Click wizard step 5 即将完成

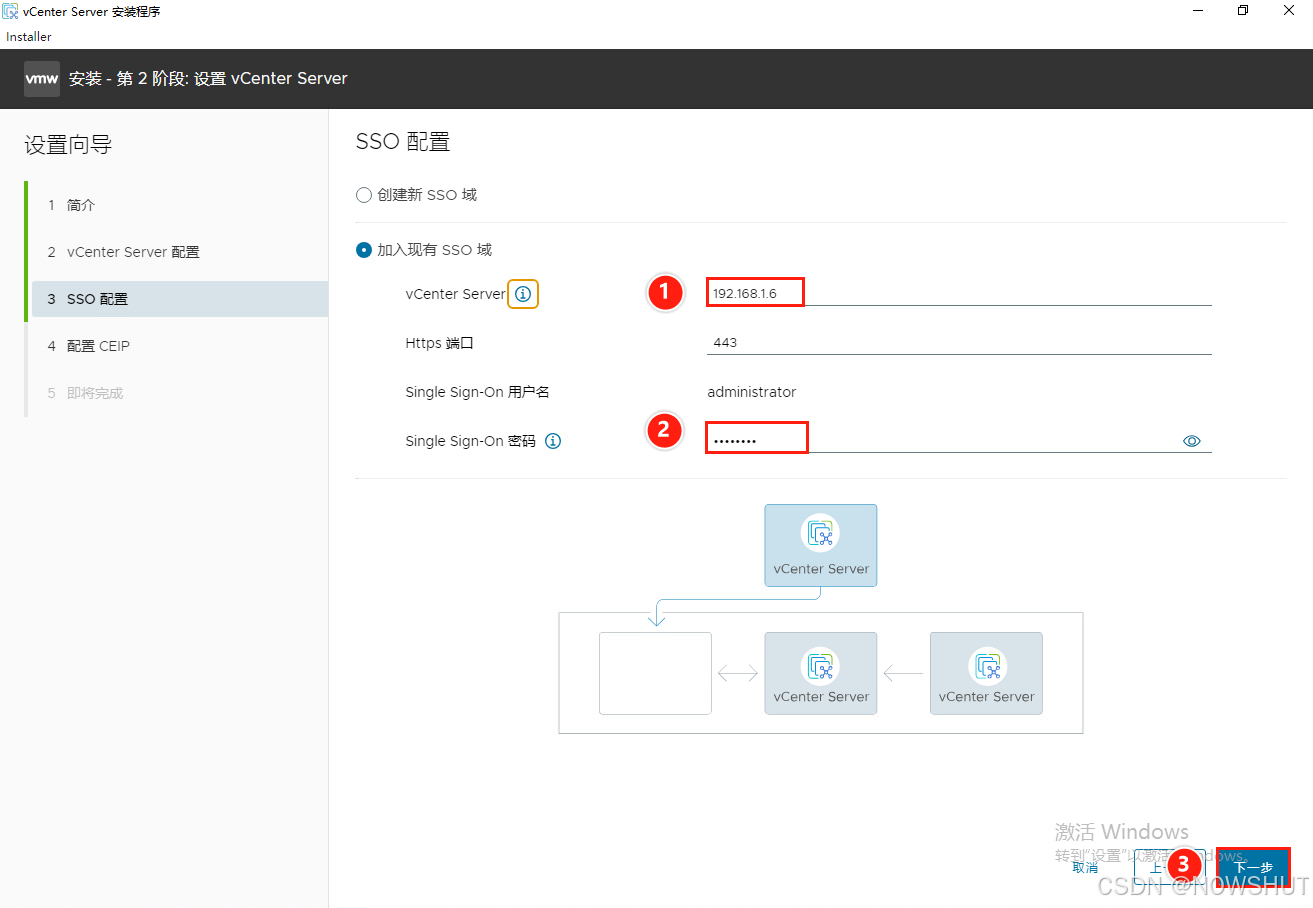click(180, 393)
